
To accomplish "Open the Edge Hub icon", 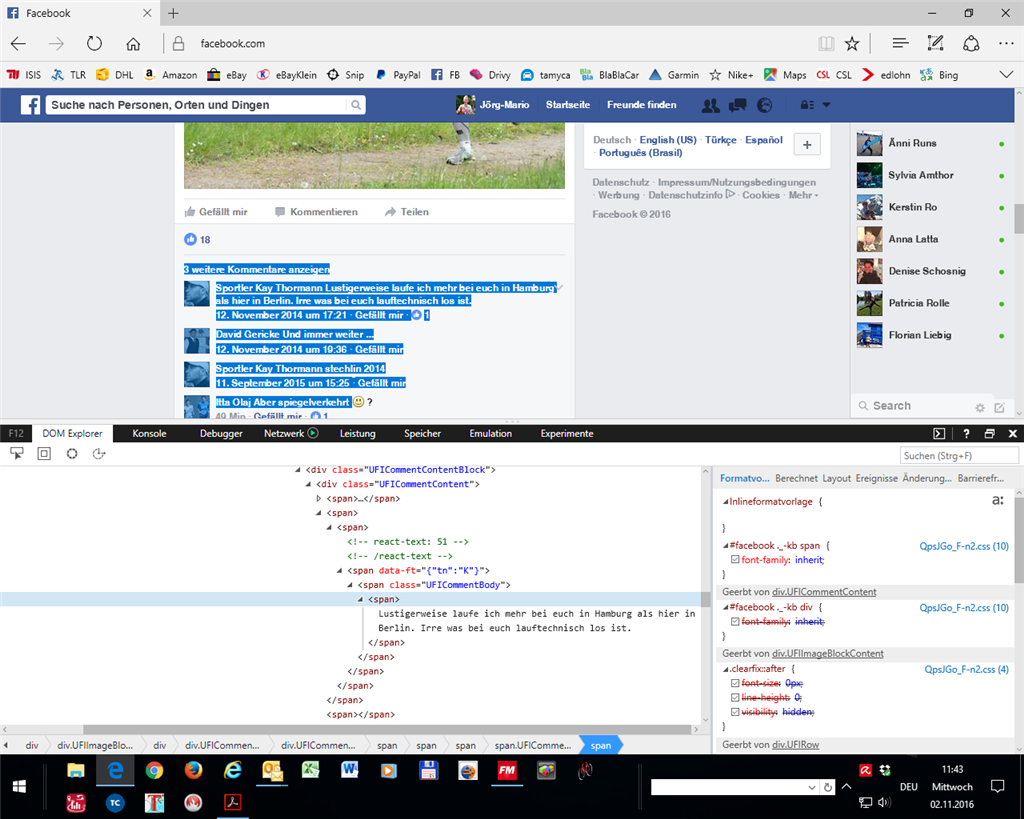I will coord(901,44).
